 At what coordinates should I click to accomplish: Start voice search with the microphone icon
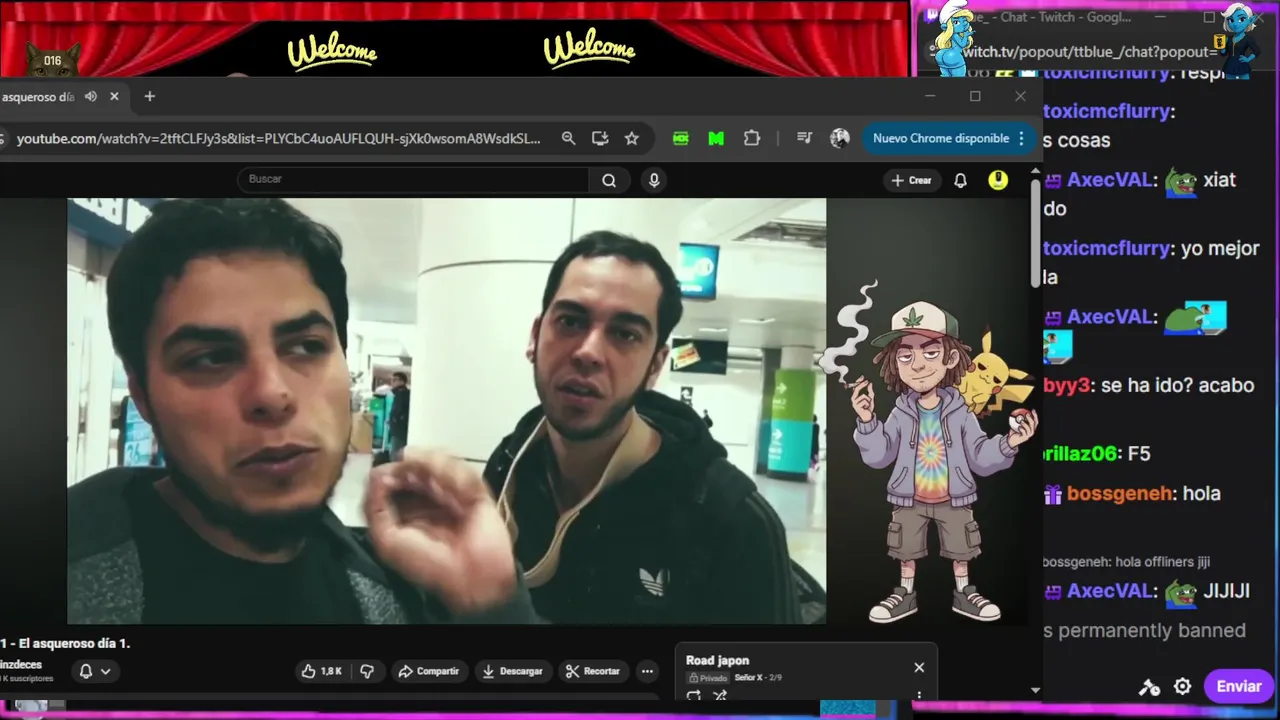point(654,180)
